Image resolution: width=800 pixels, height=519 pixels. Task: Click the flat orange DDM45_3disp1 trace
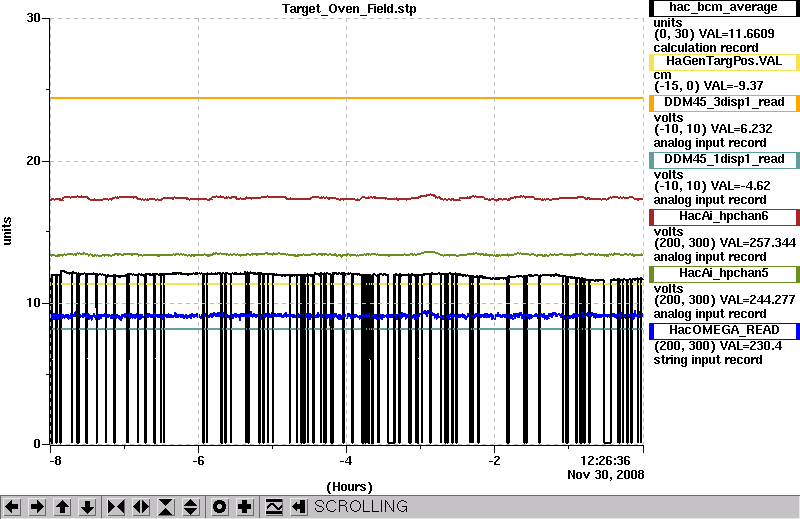pyautogui.click(x=347, y=97)
